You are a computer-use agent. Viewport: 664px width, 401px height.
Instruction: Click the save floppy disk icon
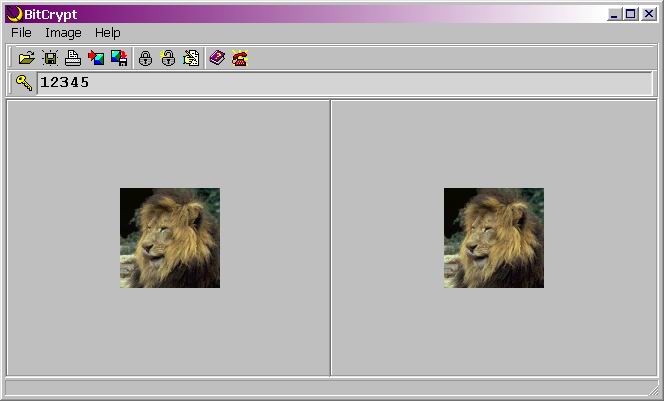pos(50,58)
